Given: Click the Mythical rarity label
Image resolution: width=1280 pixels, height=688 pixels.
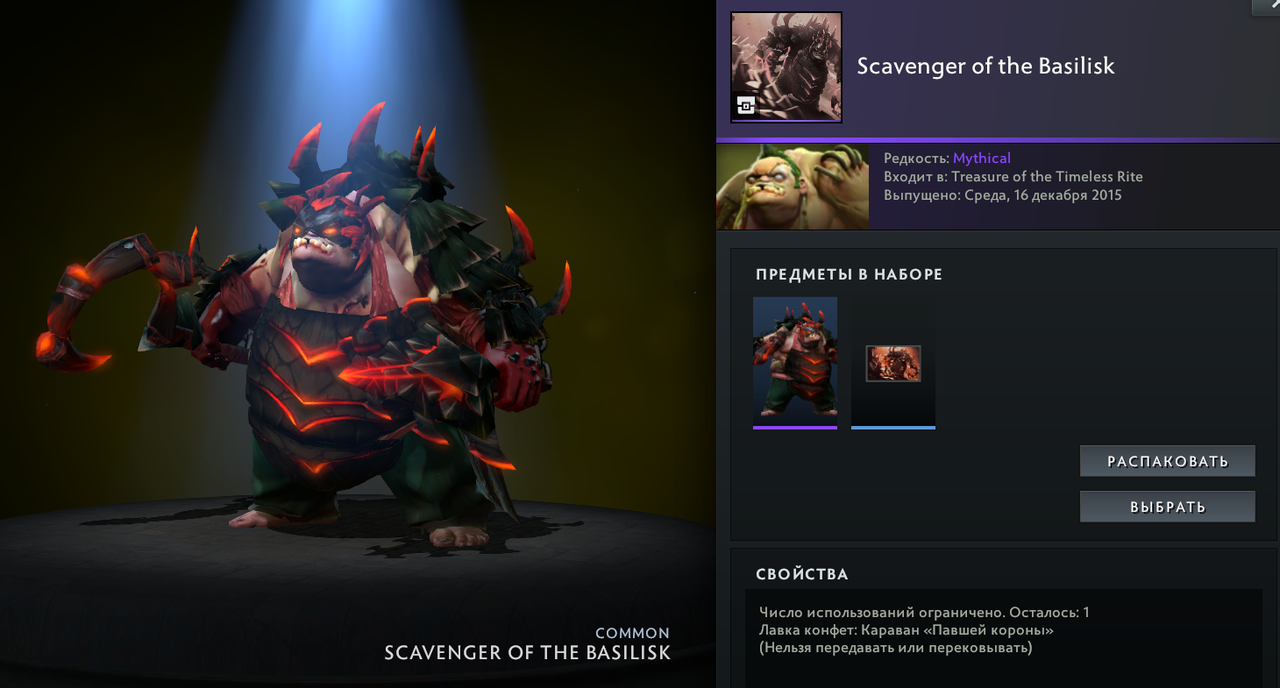Looking at the screenshot, I should pos(982,158).
